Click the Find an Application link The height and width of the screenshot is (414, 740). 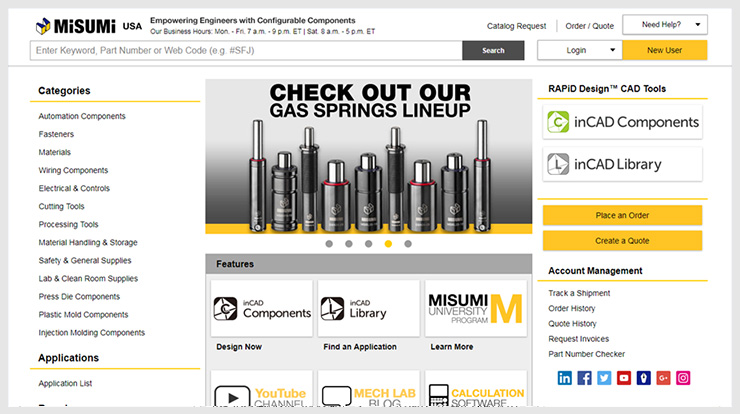click(360, 346)
